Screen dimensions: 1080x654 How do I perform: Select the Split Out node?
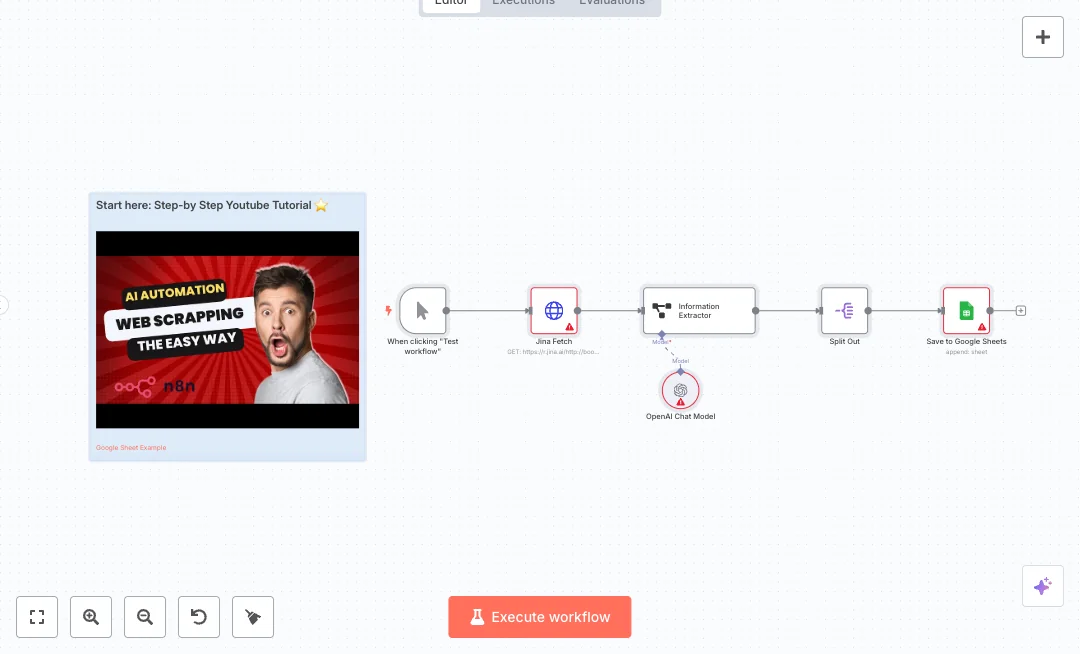click(x=845, y=310)
